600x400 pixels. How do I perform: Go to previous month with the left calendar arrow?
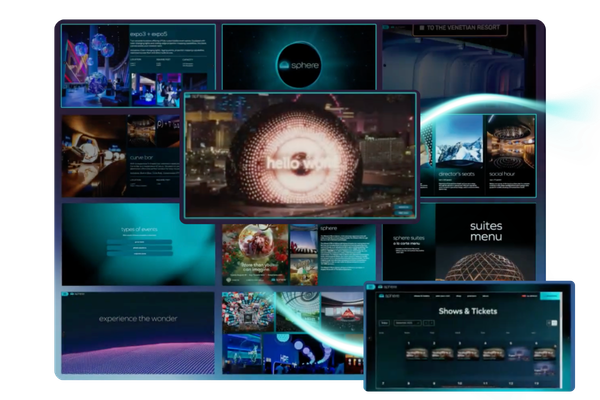tap(426, 323)
